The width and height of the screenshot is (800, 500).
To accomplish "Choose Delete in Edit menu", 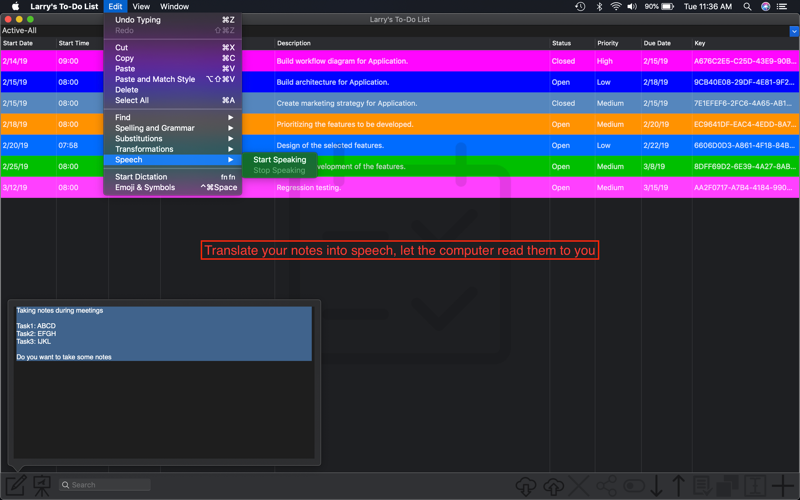I will click(x=172, y=90).
